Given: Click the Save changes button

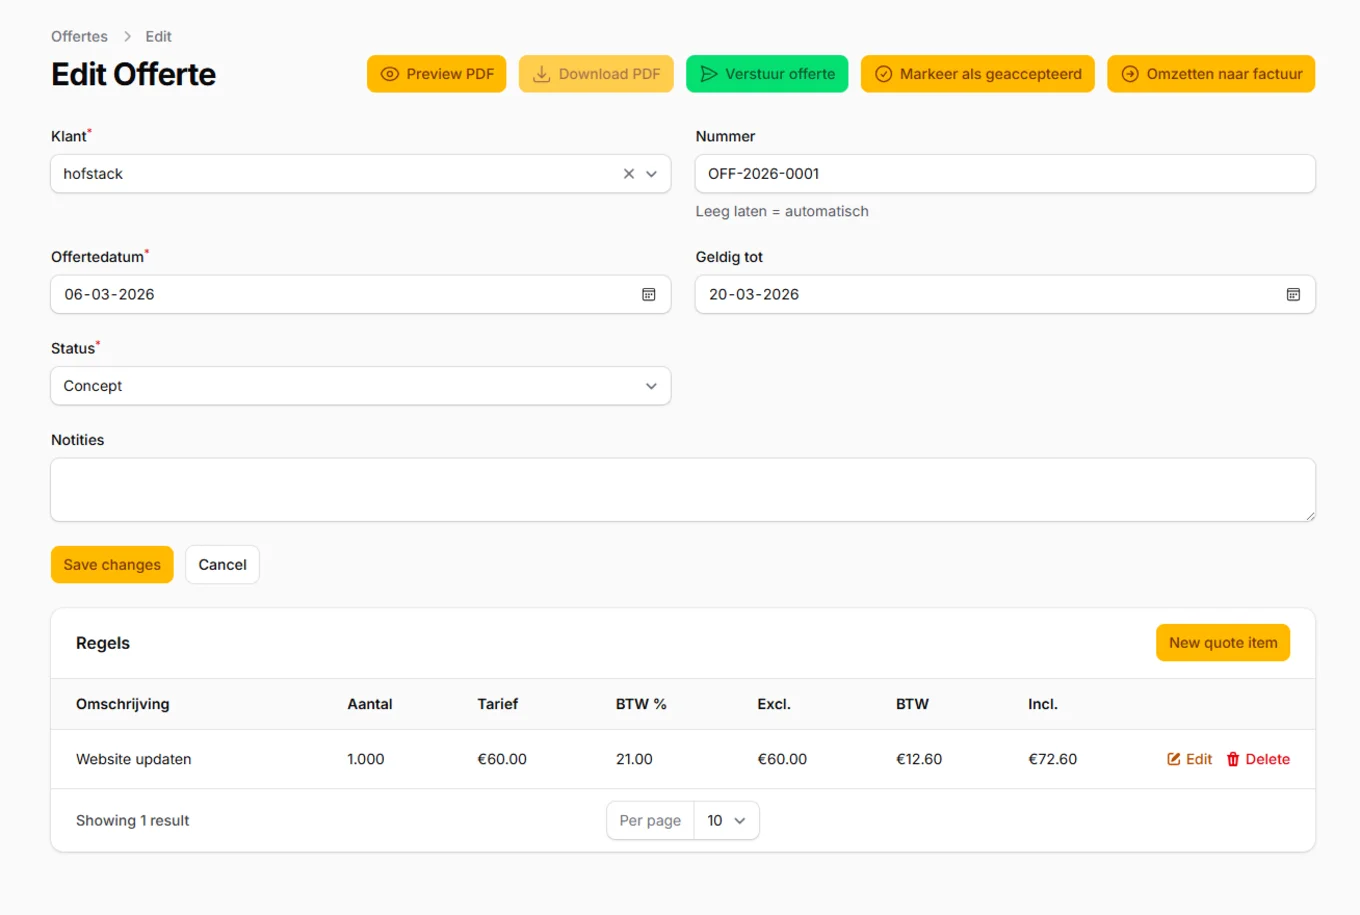Looking at the screenshot, I should point(111,564).
